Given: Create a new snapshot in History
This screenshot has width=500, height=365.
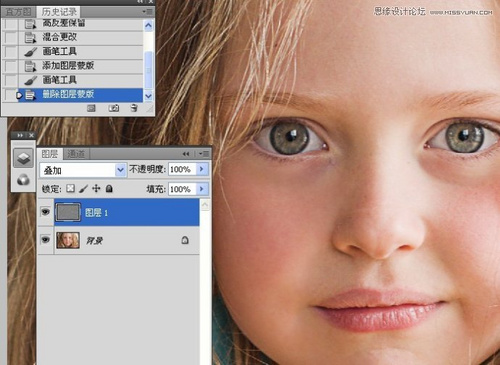Looking at the screenshot, I should coord(114,108).
